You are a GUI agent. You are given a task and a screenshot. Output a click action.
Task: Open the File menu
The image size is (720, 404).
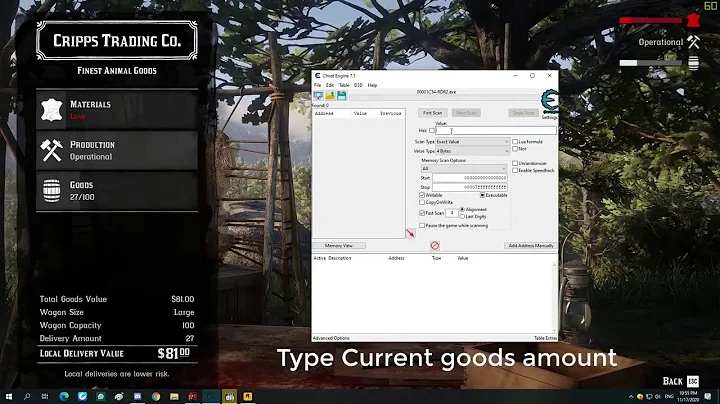(317, 85)
